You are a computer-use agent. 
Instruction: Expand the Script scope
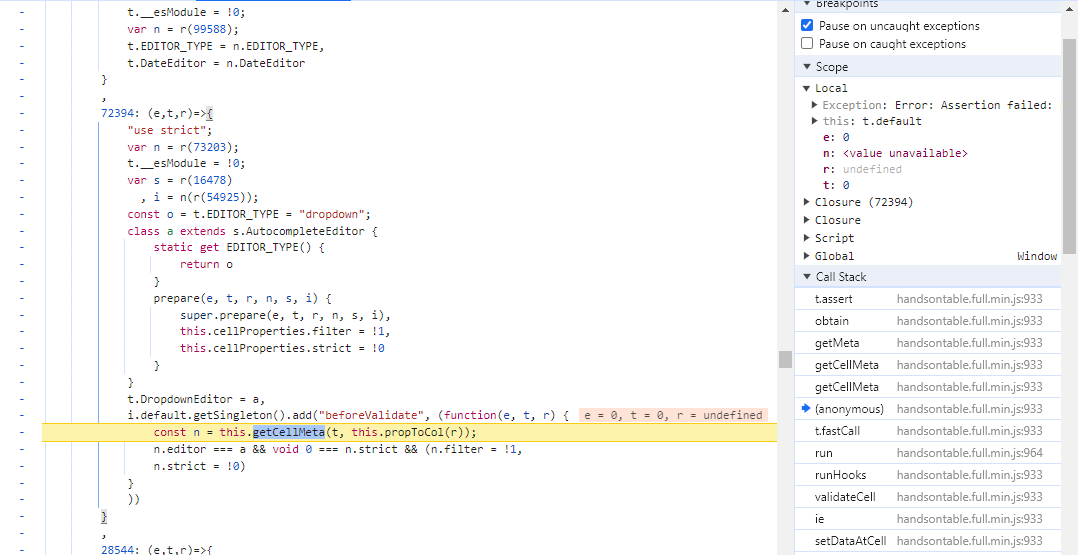(x=806, y=238)
